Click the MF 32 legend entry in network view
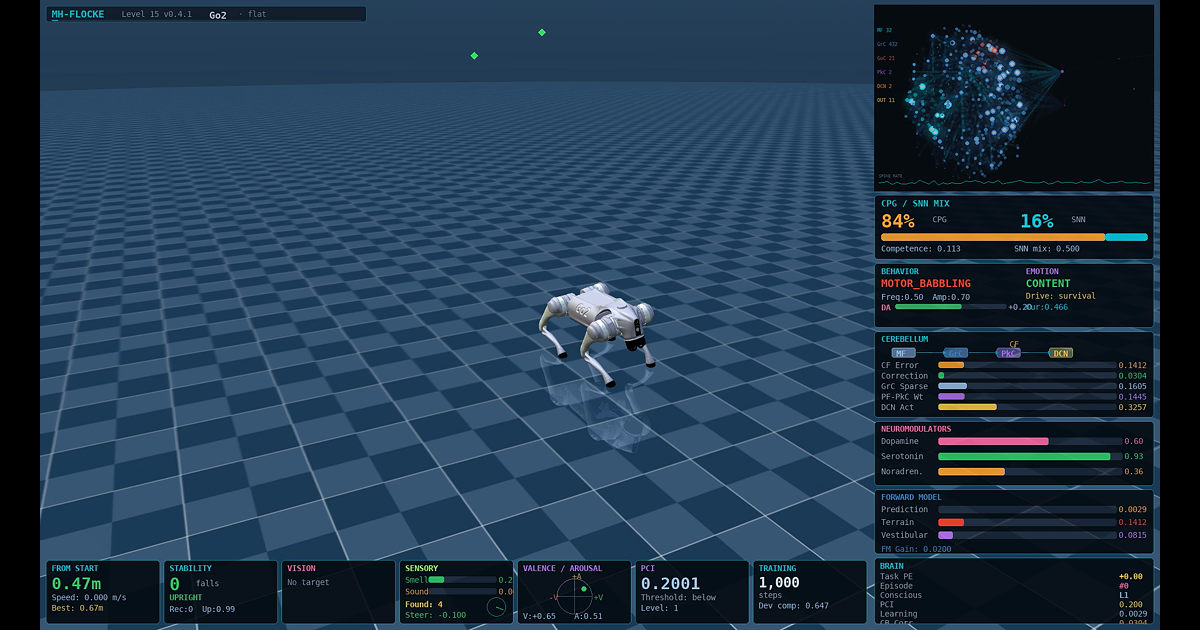1200x630 pixels. [x=884, y=30]
